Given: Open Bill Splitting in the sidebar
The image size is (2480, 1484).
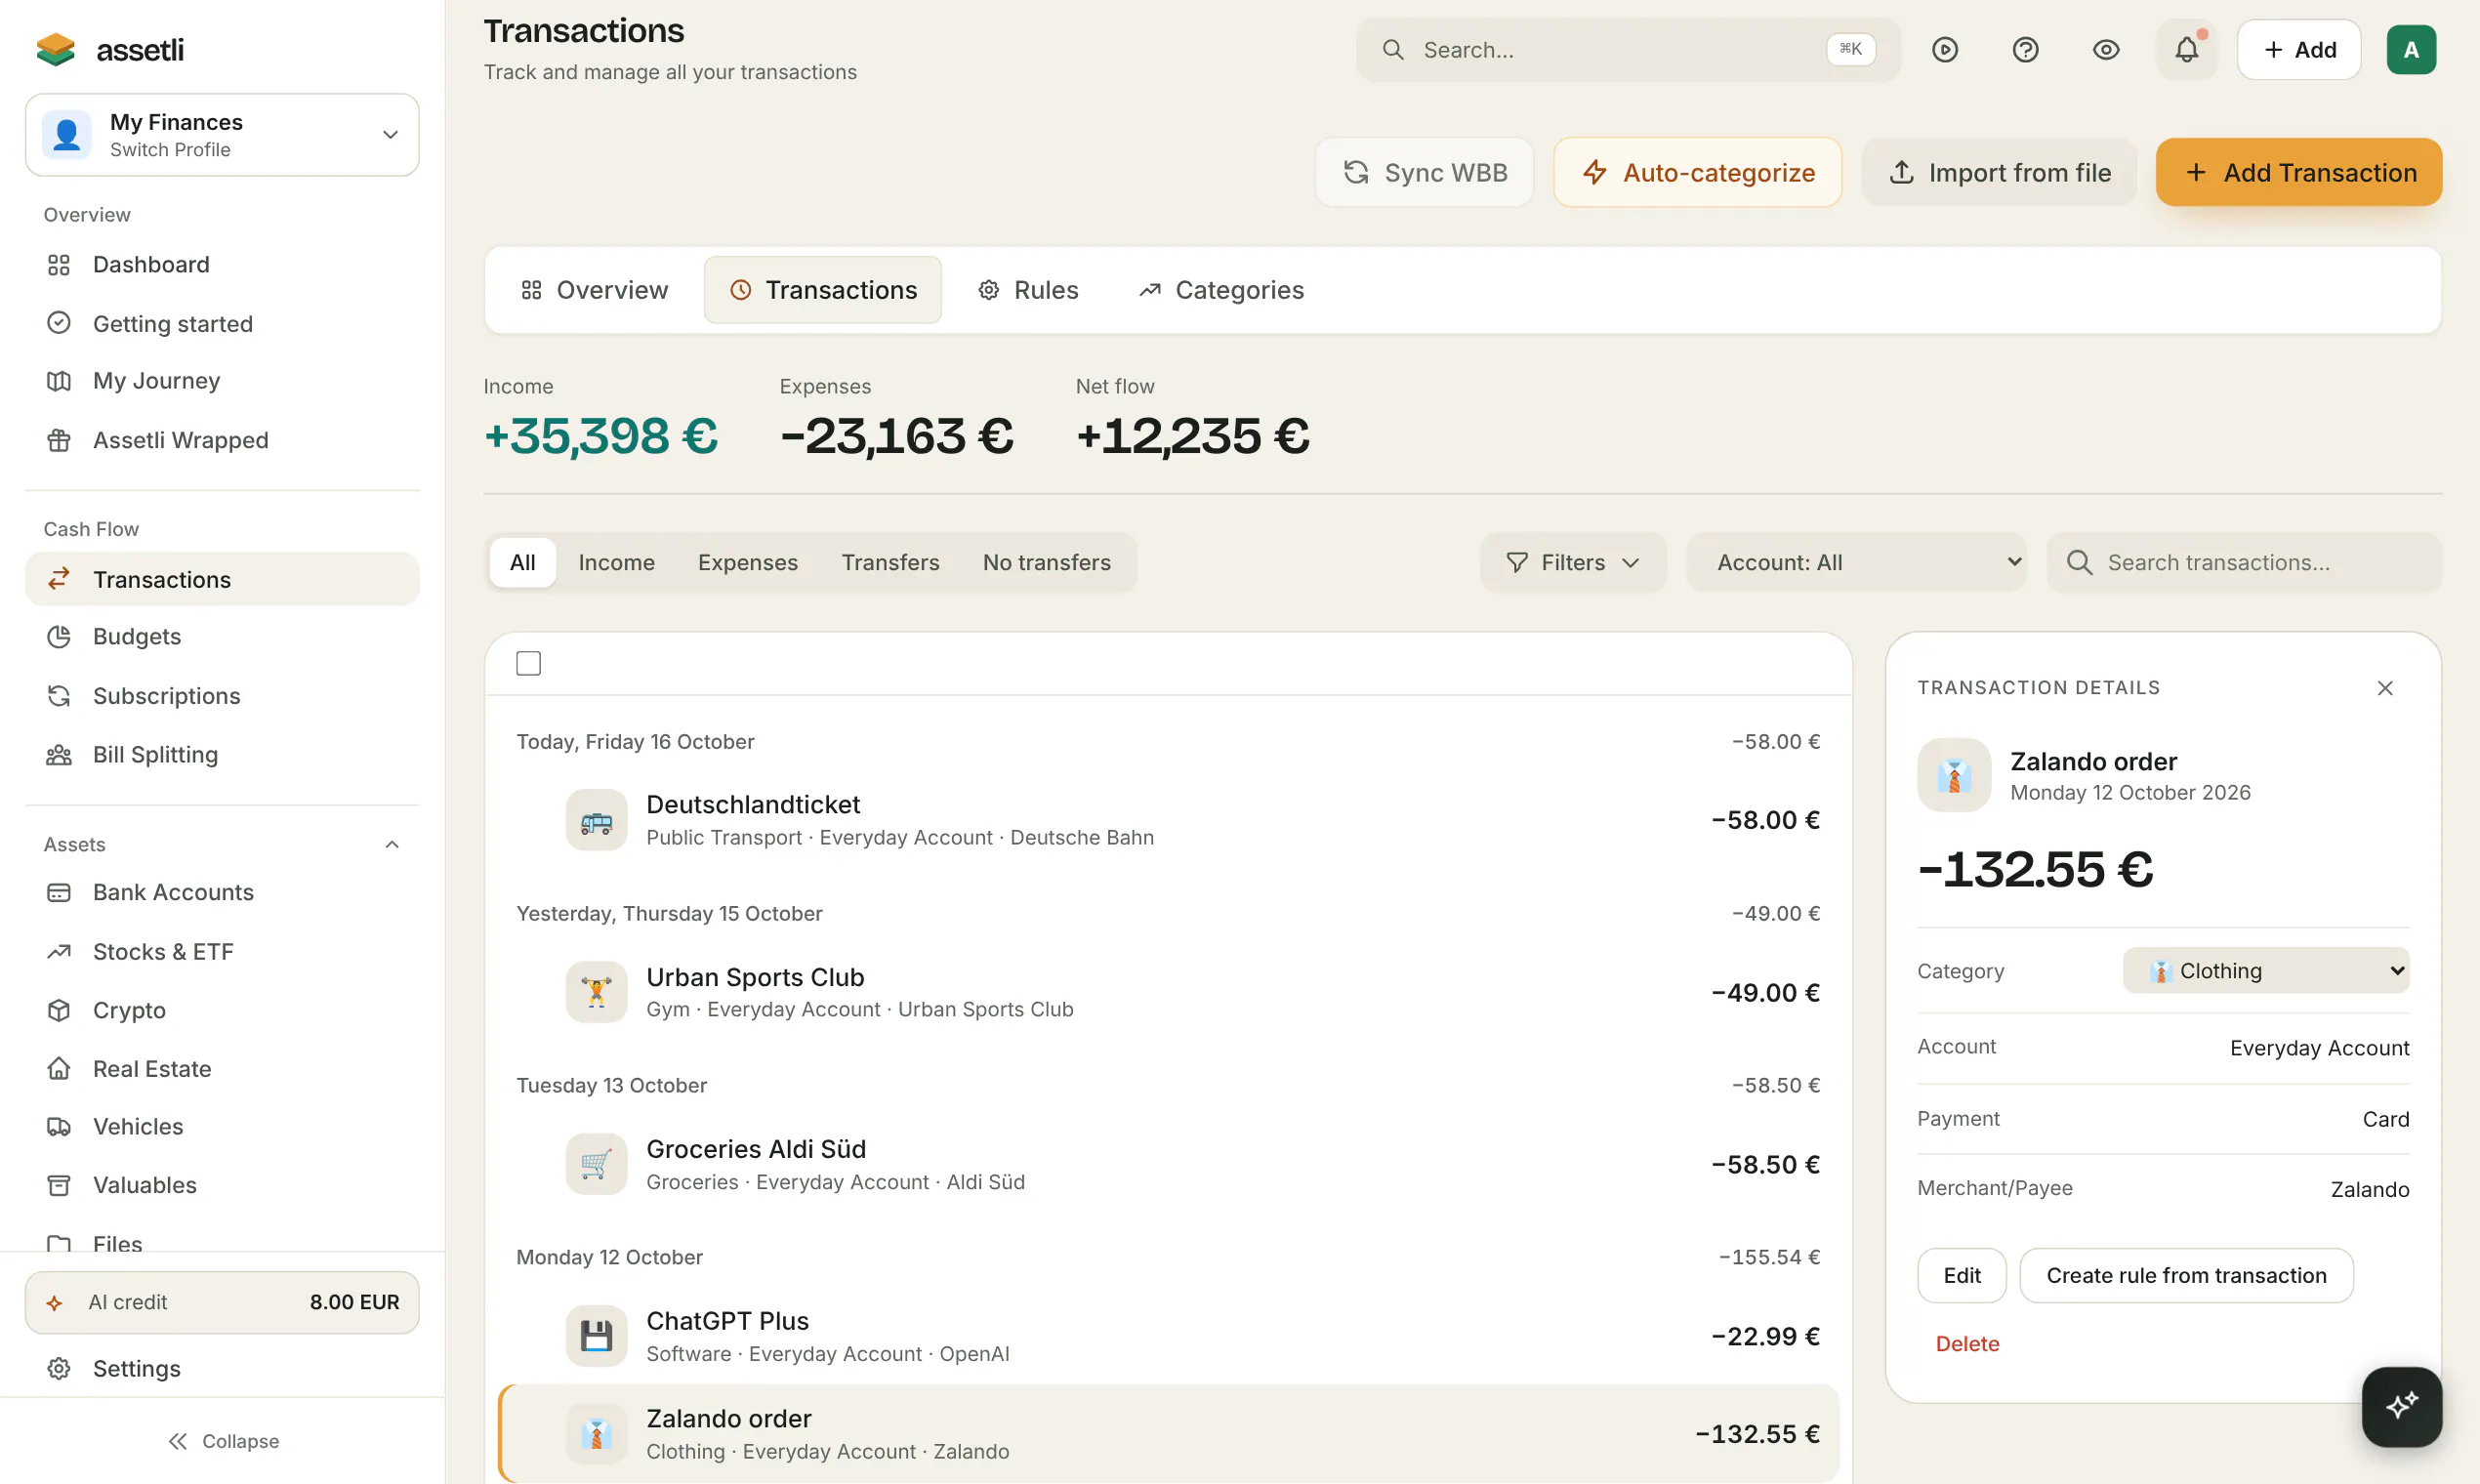Looking at the screenshot, I should coord(222,754).
